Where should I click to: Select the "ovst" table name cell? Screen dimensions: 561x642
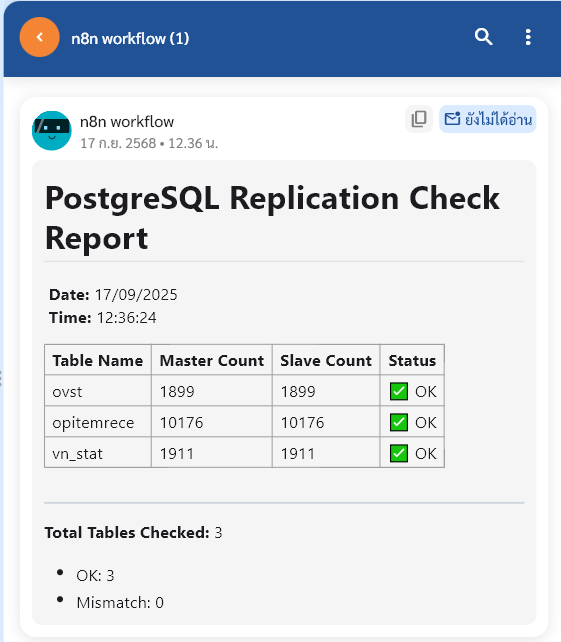[x=98, y=391]
